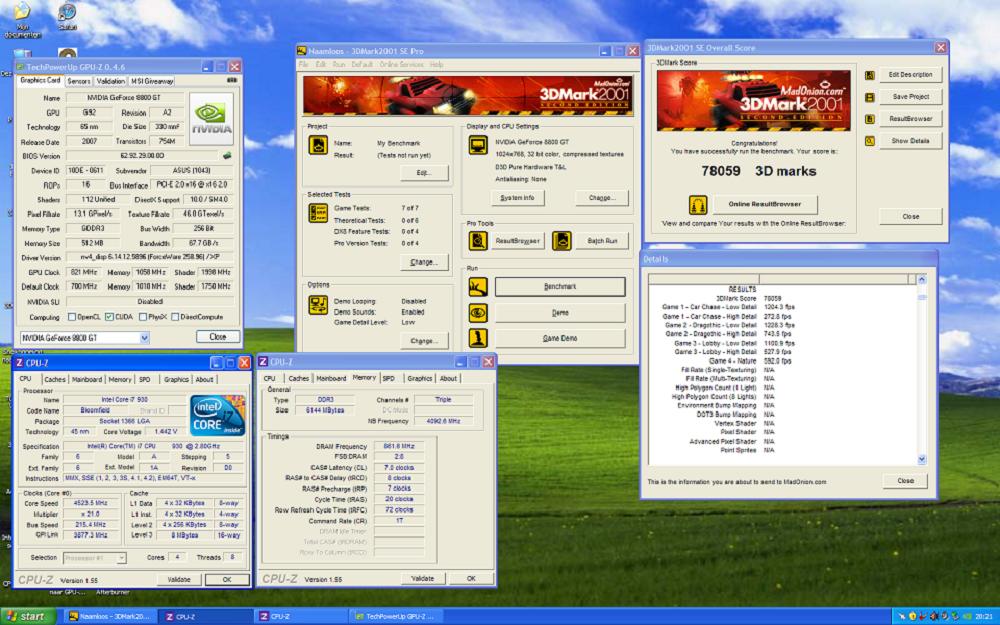Open the Help menu in 3DMark2001
This screenshot has width=1000, height=625.
click(x=436, y=64)
